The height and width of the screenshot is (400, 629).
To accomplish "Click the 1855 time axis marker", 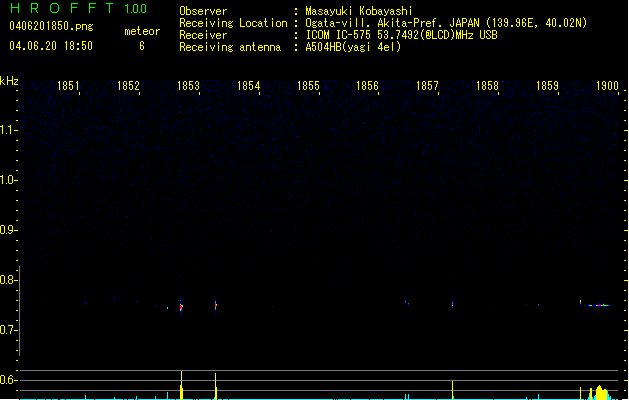I will tap(308, 85).
